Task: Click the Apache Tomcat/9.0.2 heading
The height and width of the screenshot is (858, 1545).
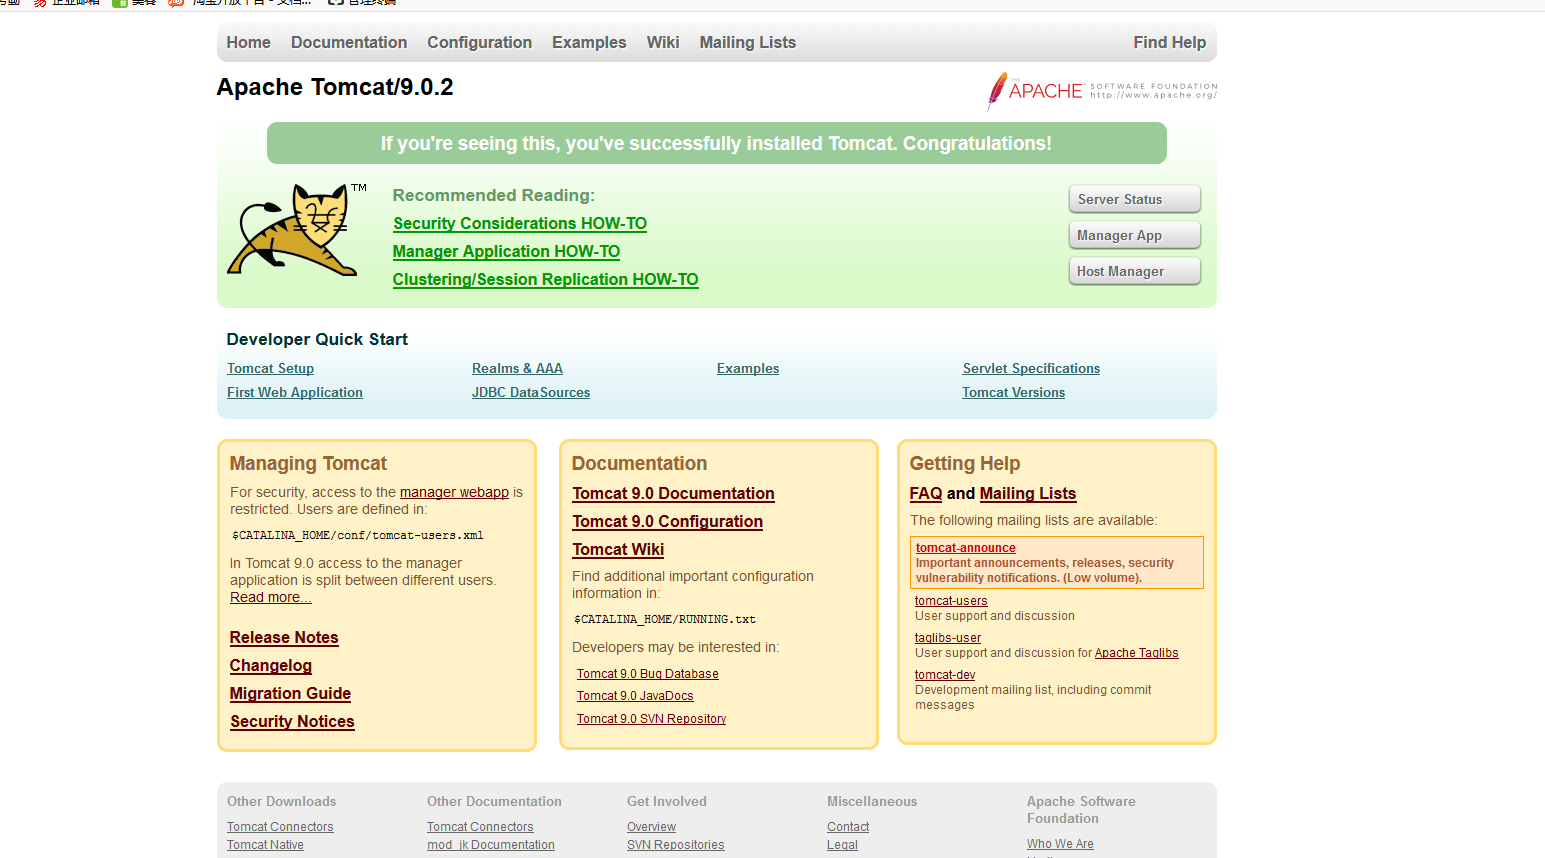Action: pos(335,87)
